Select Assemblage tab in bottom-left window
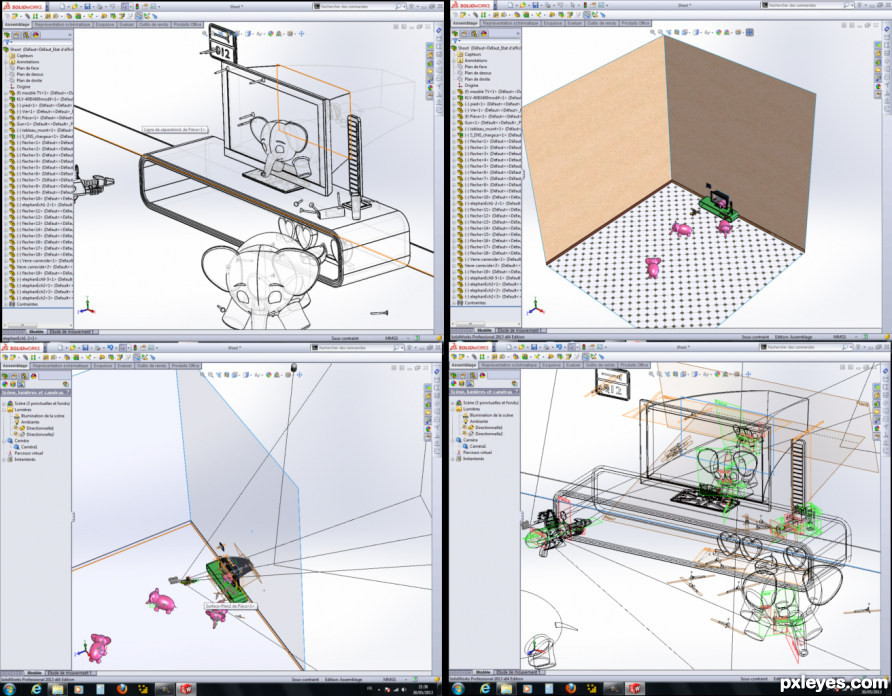Viewport: 892px width, 696px height. (x=15, y=365)
